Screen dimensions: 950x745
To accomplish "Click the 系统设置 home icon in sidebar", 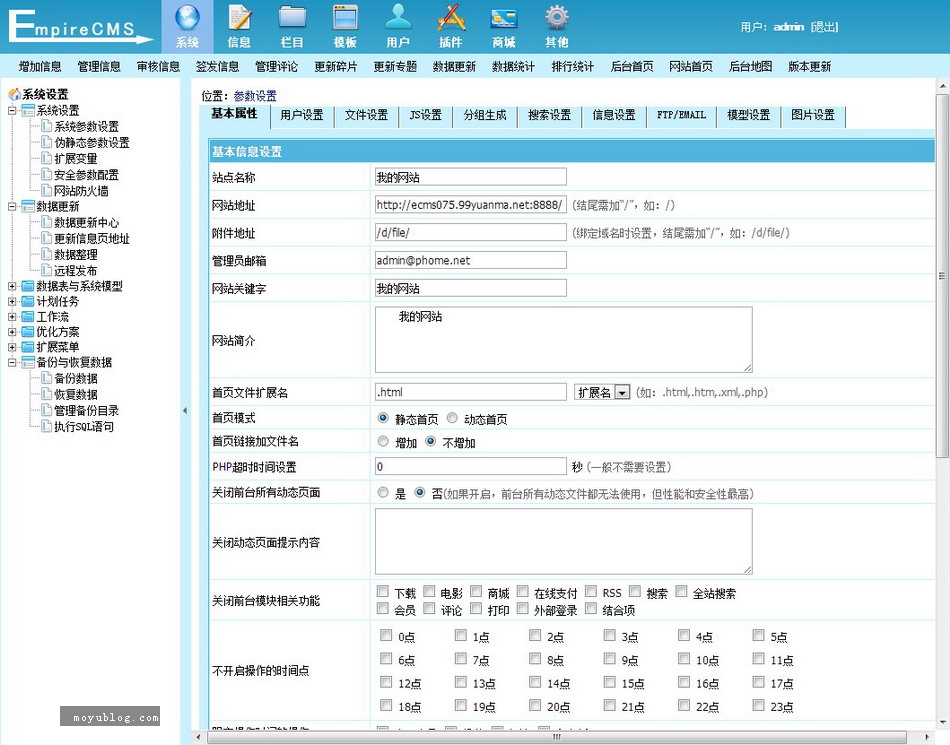I will pos(15,94).
